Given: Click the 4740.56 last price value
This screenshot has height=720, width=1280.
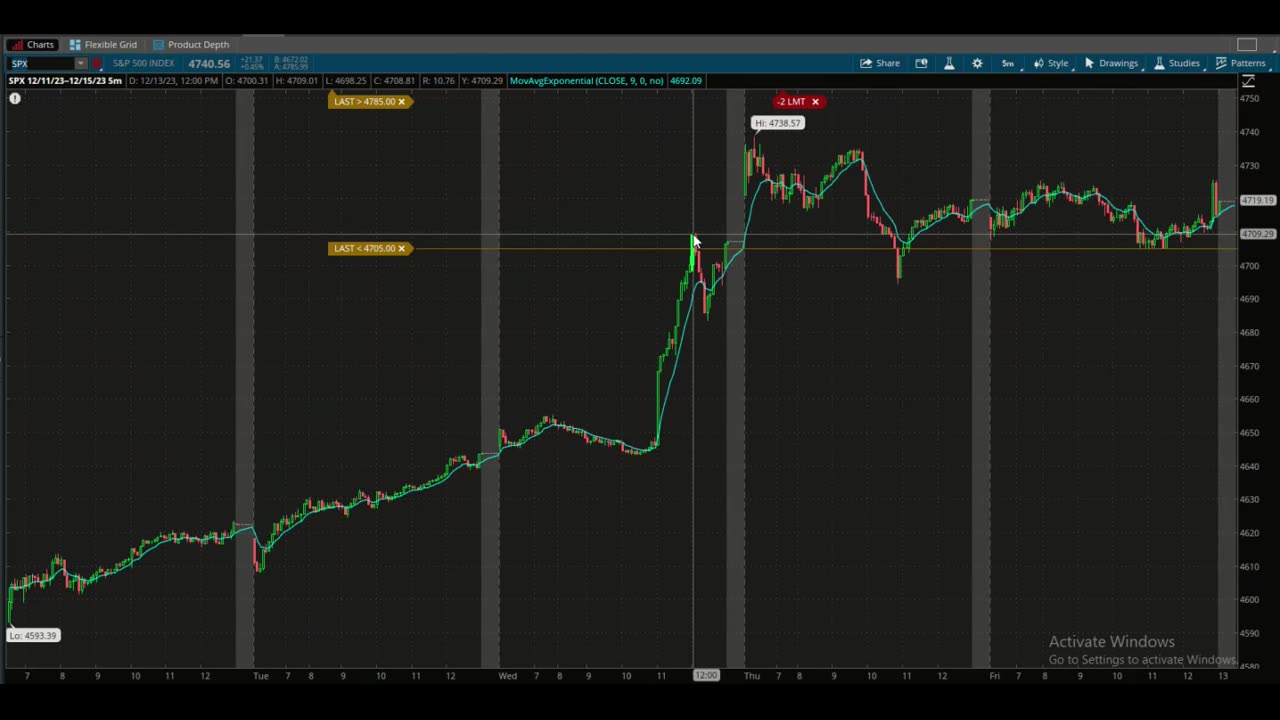Looking at the screenshot, I should click(209, 63).
